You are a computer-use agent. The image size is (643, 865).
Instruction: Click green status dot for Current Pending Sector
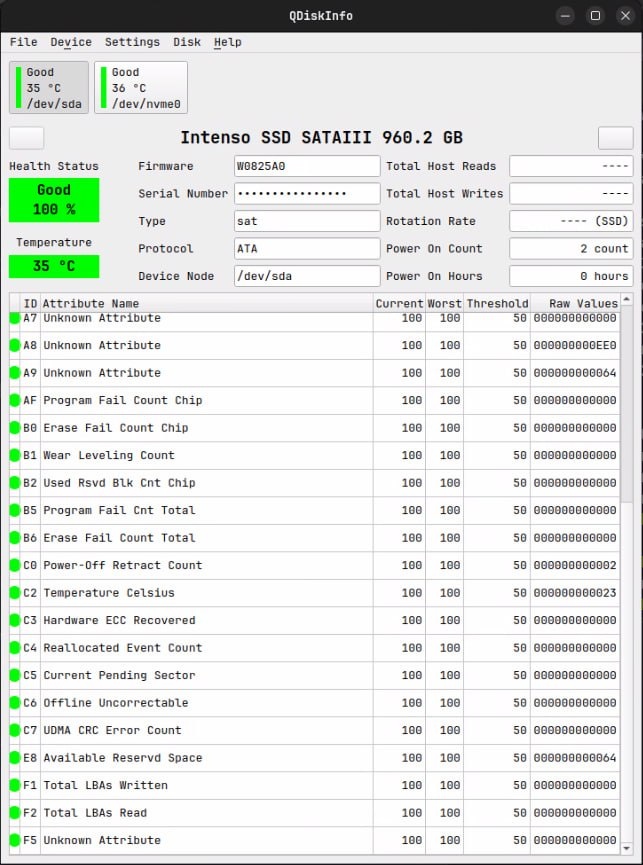(x=15, y=675)
